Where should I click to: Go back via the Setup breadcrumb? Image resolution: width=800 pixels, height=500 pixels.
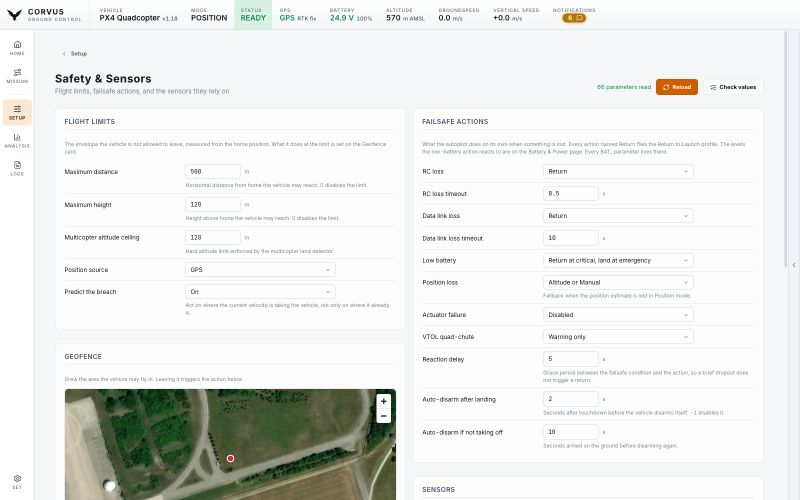pyautogui.click(x=74, y=54)
